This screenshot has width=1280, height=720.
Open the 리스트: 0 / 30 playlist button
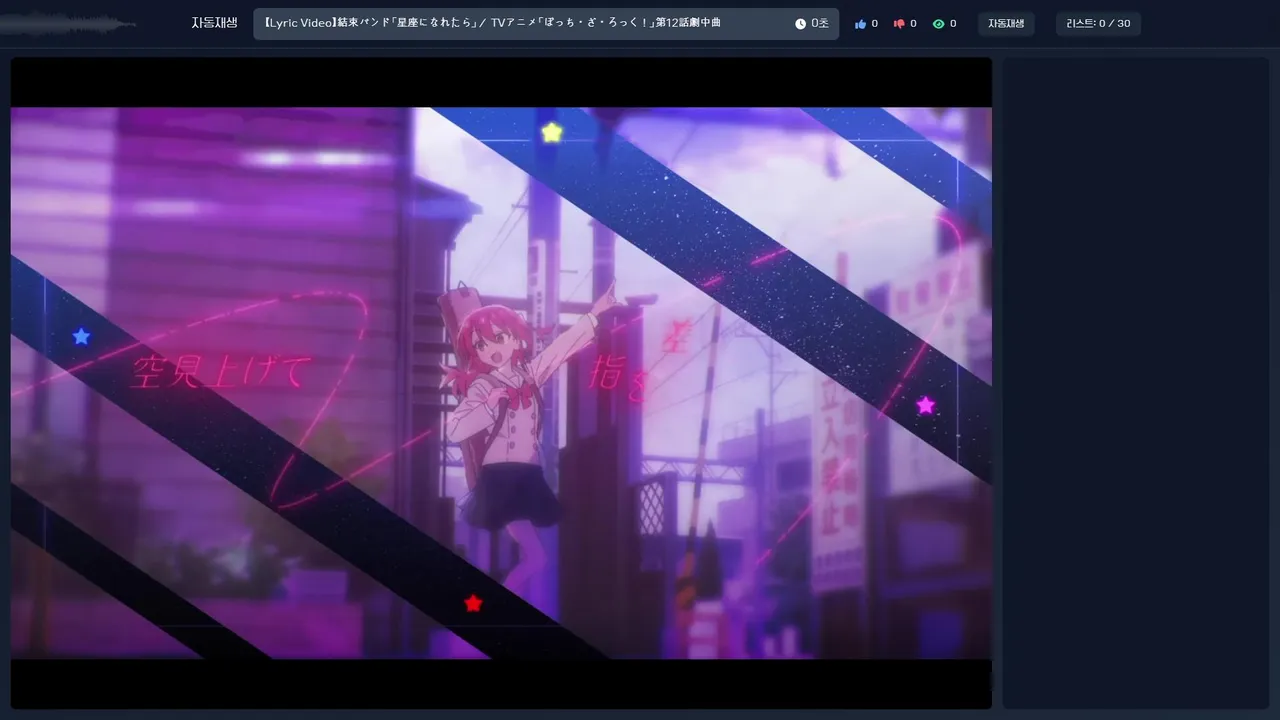pyautogui.click(x=1098, y=24)
